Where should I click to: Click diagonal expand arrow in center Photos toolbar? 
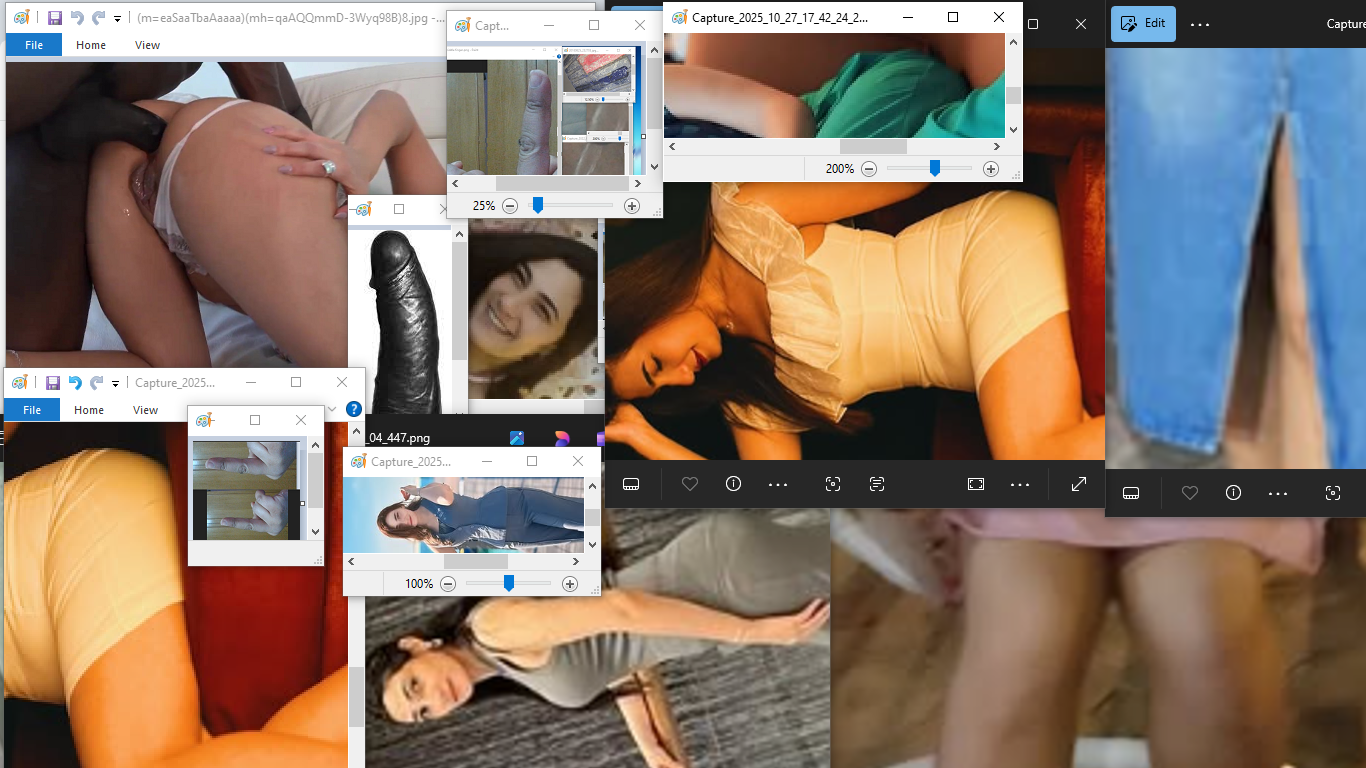[1079, 484]
